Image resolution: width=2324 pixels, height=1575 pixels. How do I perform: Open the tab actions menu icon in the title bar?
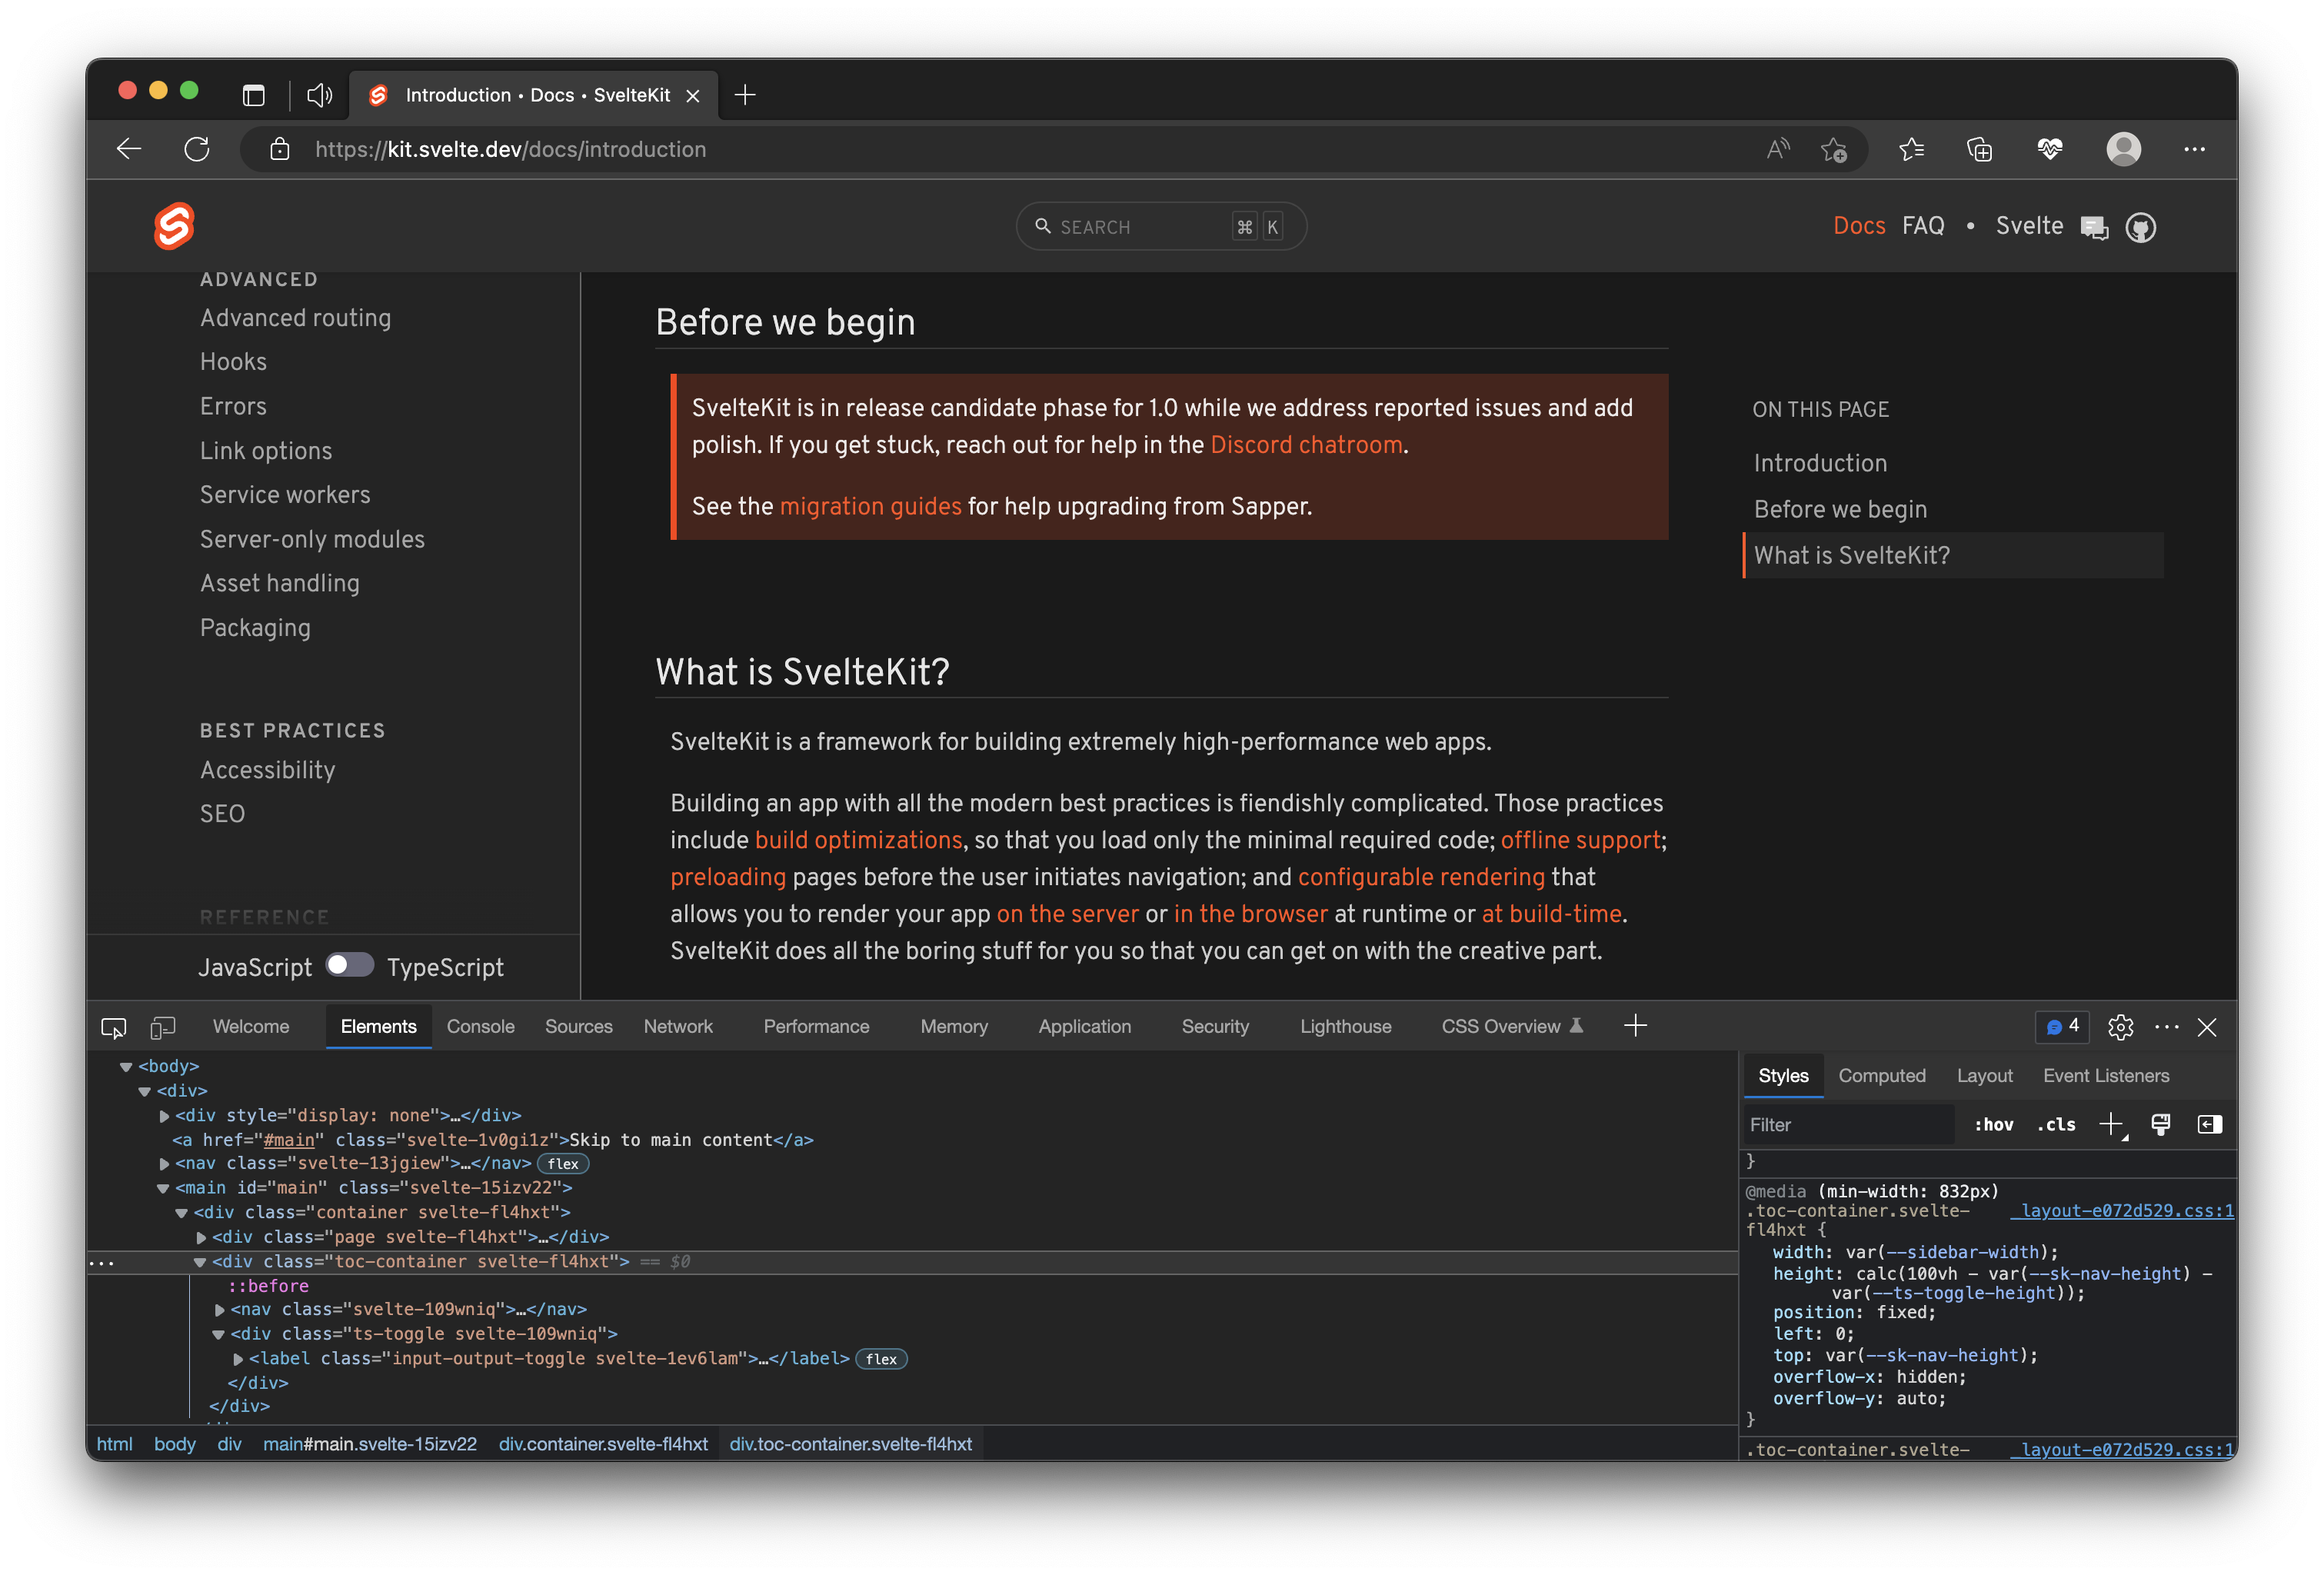[x=254, y=95]
